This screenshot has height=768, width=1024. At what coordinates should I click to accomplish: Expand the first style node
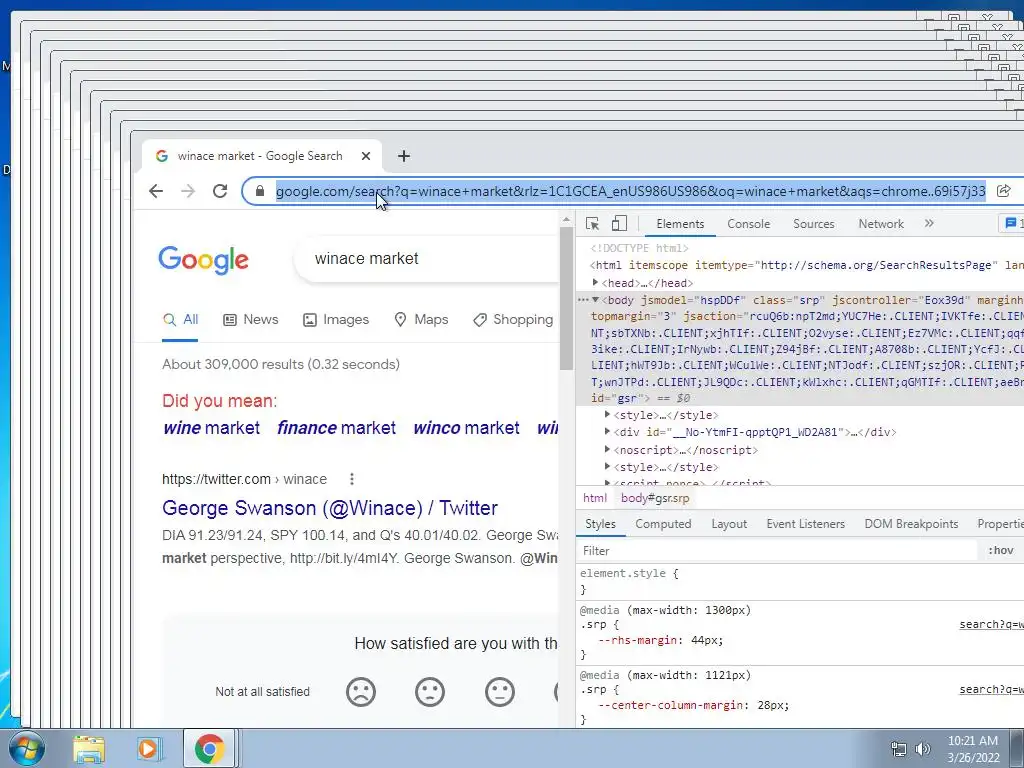[x=607, y=415]
